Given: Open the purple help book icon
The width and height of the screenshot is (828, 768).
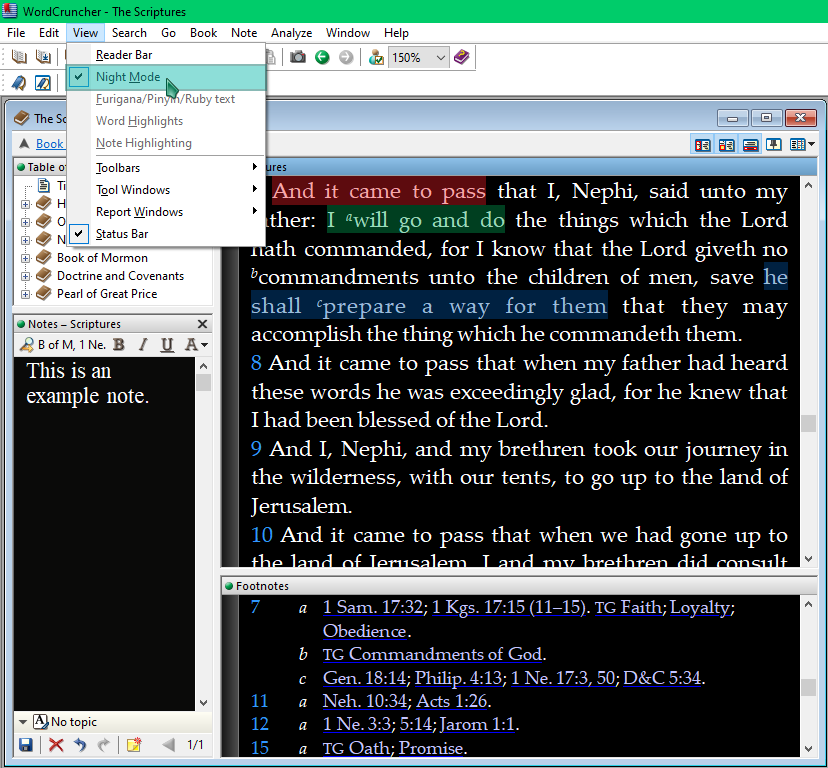Looking at the screenshot, I should pyautogui.click(x=462, y=57).
